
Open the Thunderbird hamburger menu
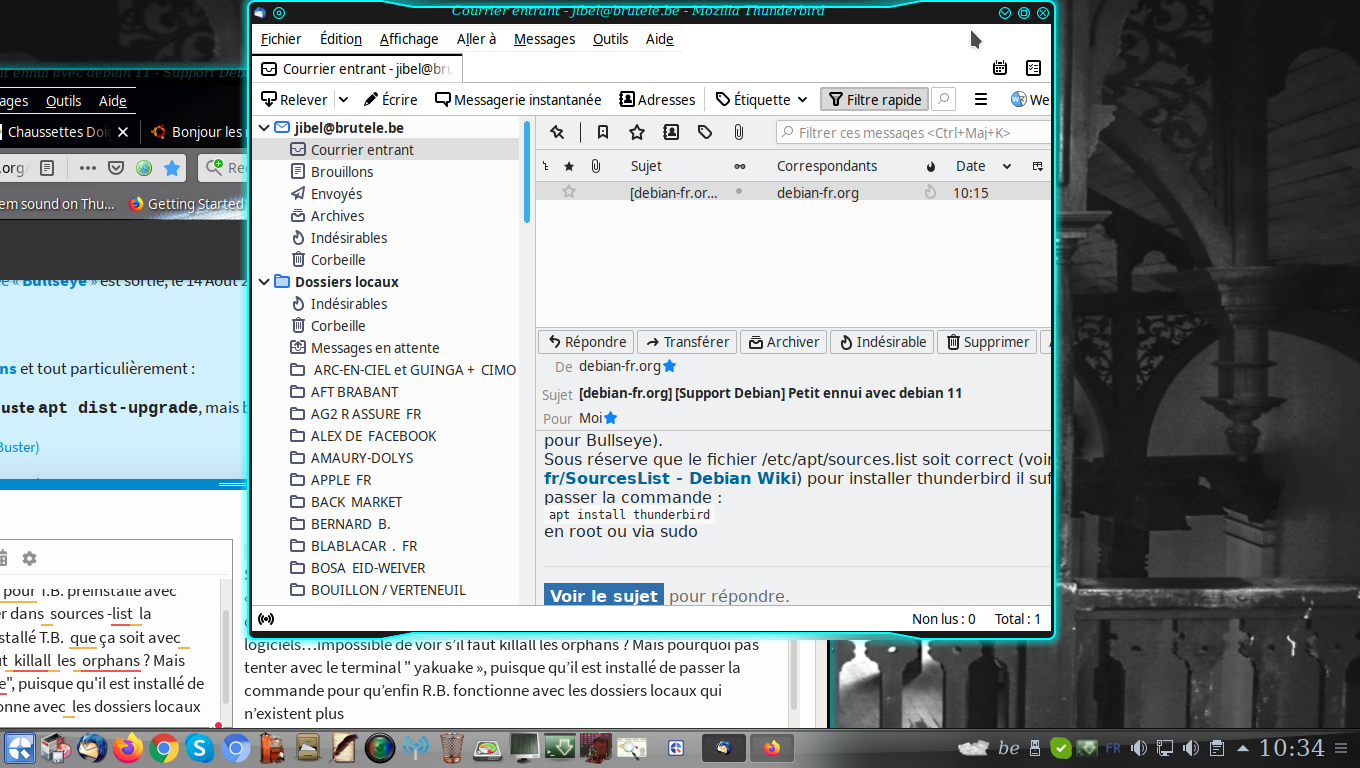(981, 99)
